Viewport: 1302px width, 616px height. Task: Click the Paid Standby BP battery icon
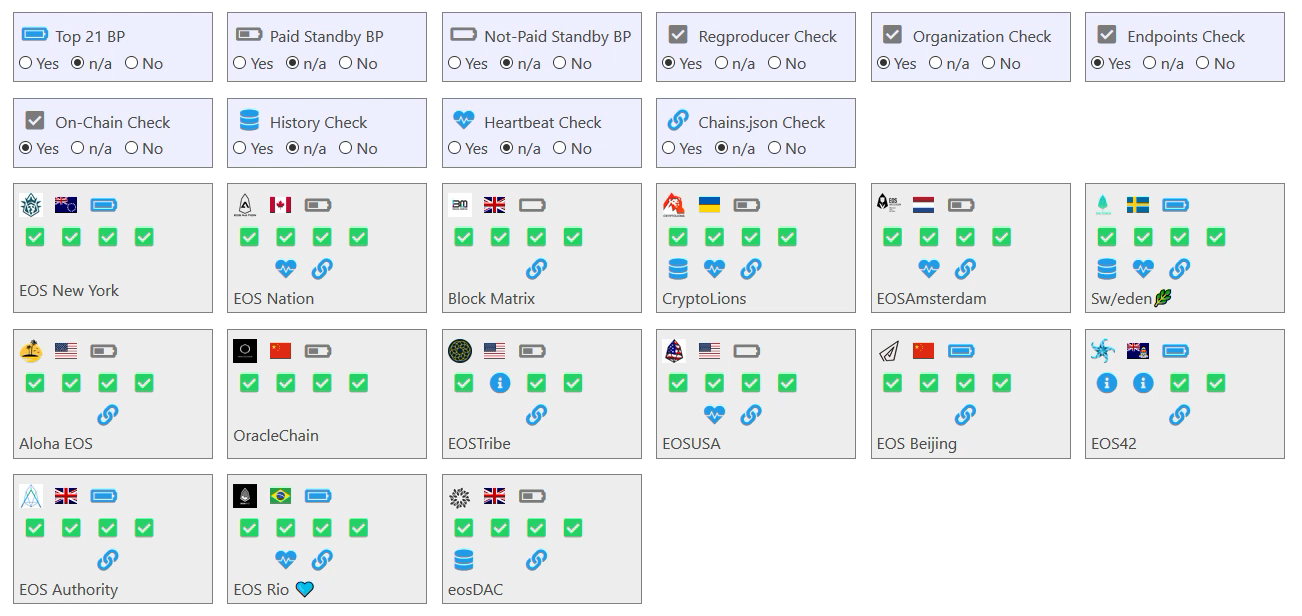point(249,35)
